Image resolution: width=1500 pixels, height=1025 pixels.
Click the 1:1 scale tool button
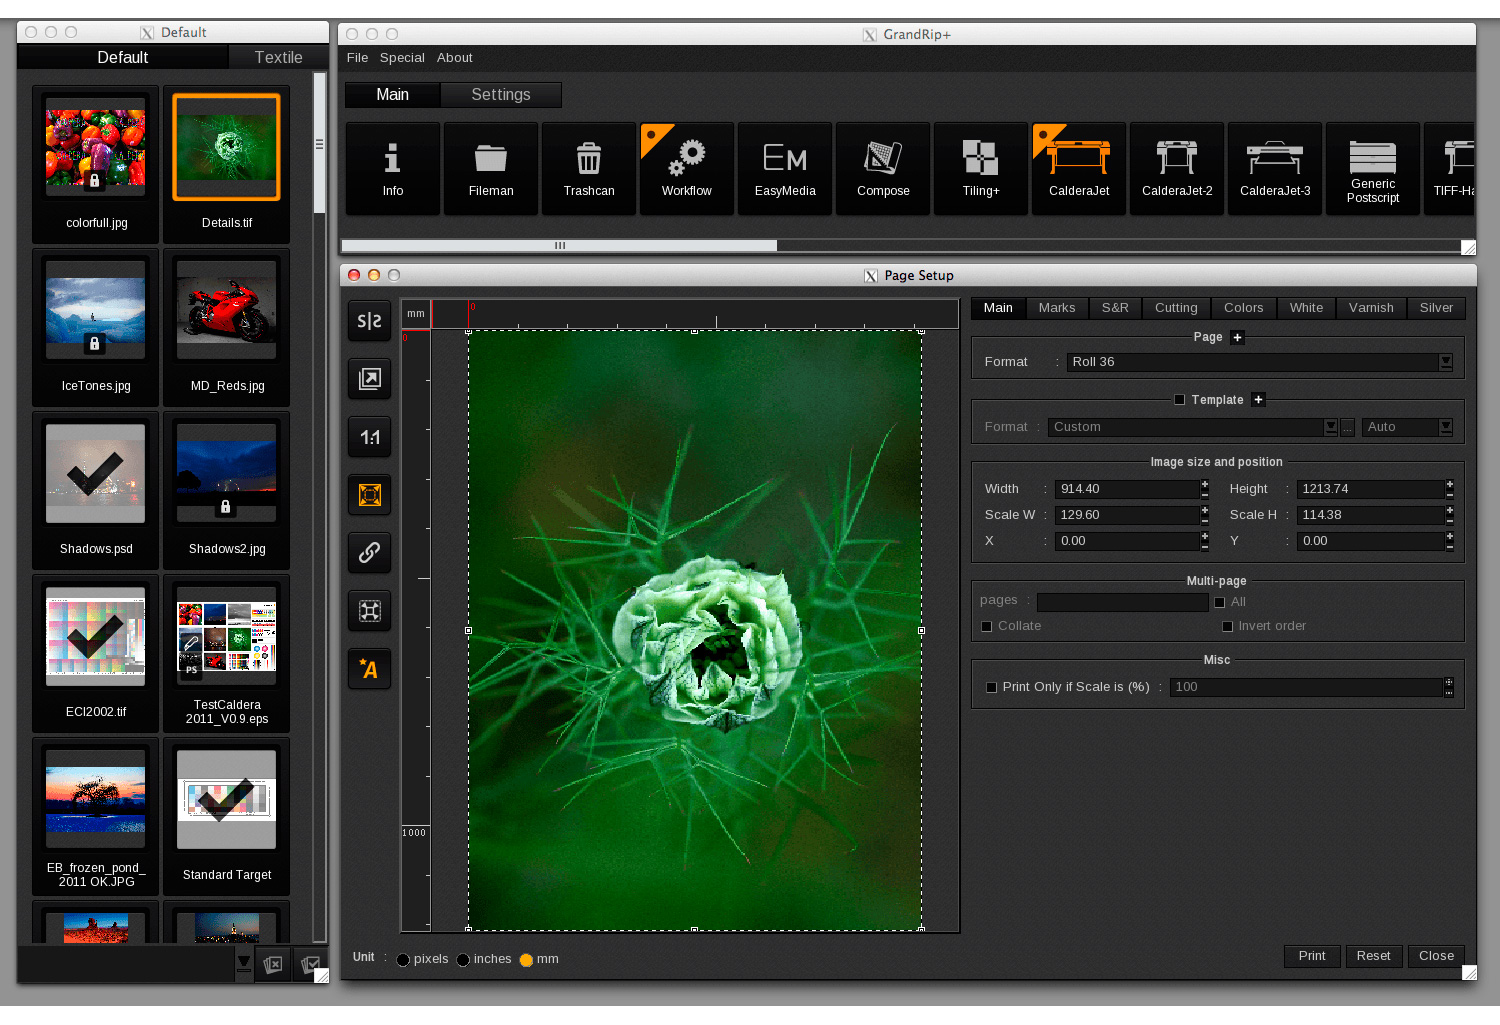[x=370, y=437]
